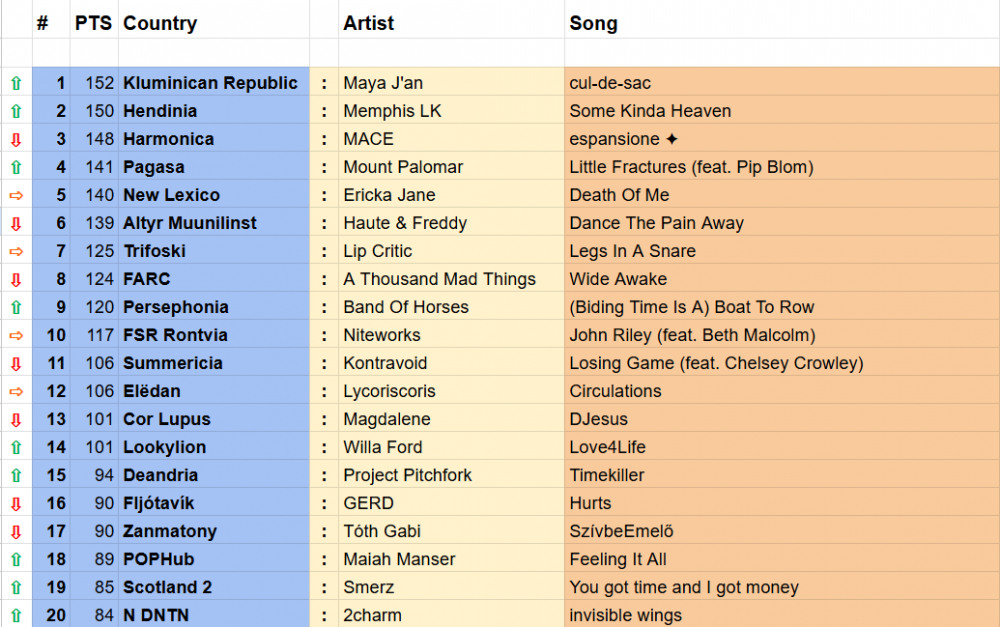Click the Project Pitchfork artist cell

tap(407, 475)
